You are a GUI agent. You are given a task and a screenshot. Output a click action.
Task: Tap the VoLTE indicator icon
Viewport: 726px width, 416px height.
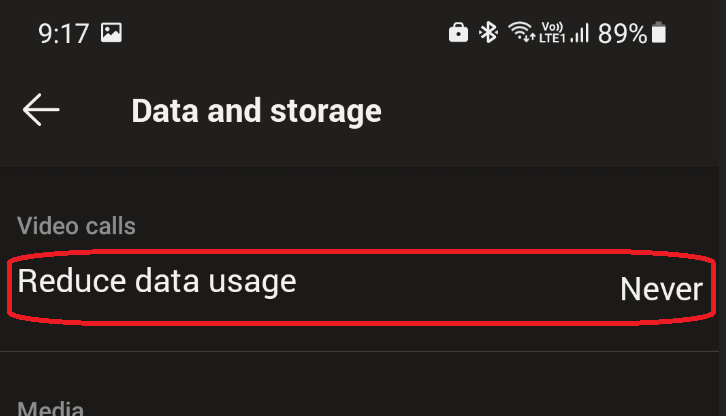[x=552, y=33]
